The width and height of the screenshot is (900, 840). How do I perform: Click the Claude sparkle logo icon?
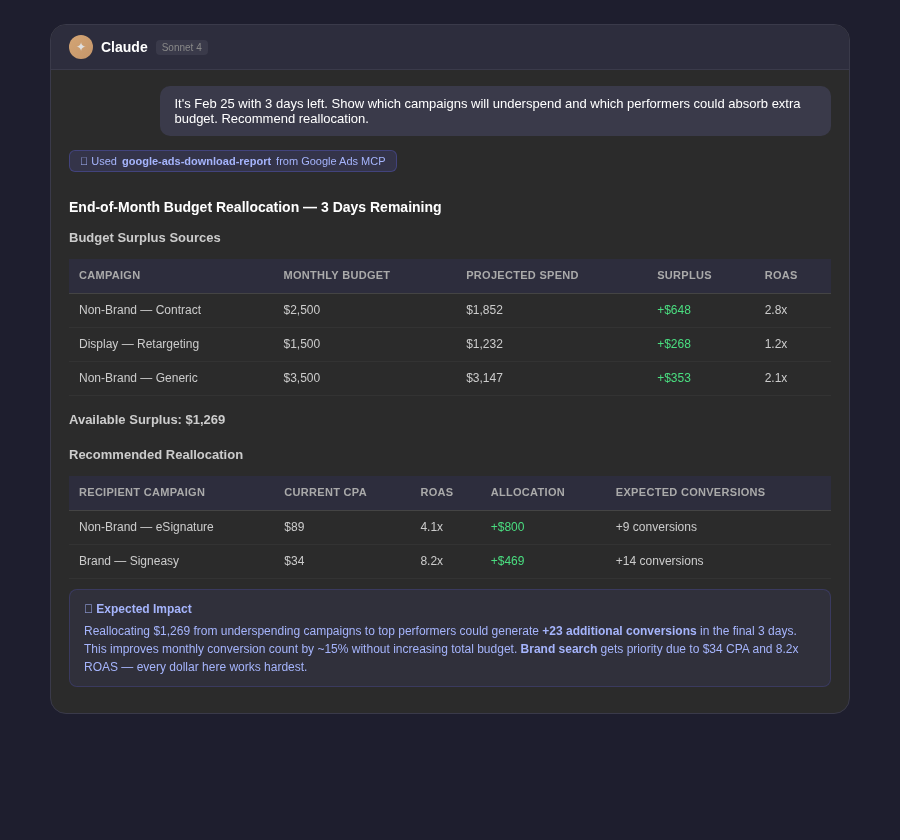81,47
